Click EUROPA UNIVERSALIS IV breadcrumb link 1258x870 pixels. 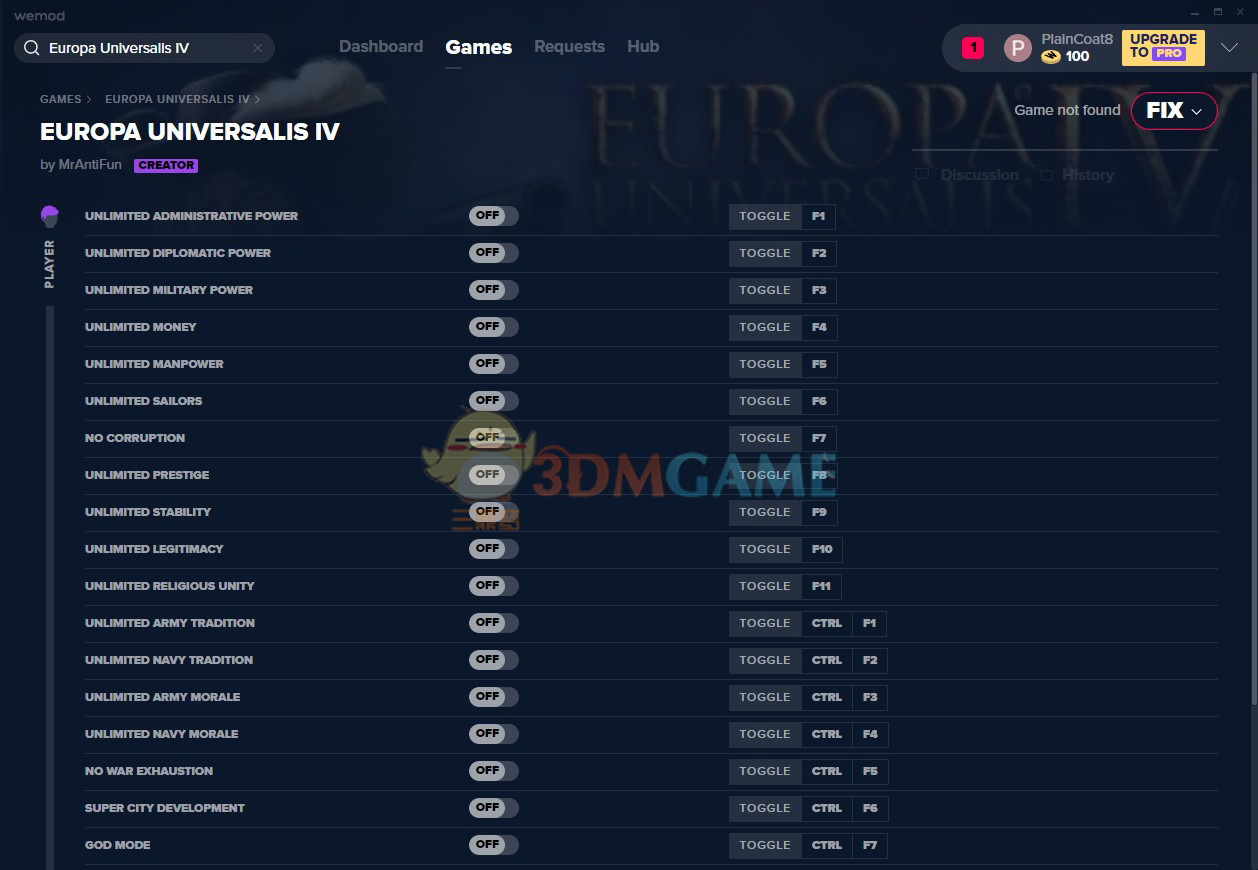click(177, 100)
